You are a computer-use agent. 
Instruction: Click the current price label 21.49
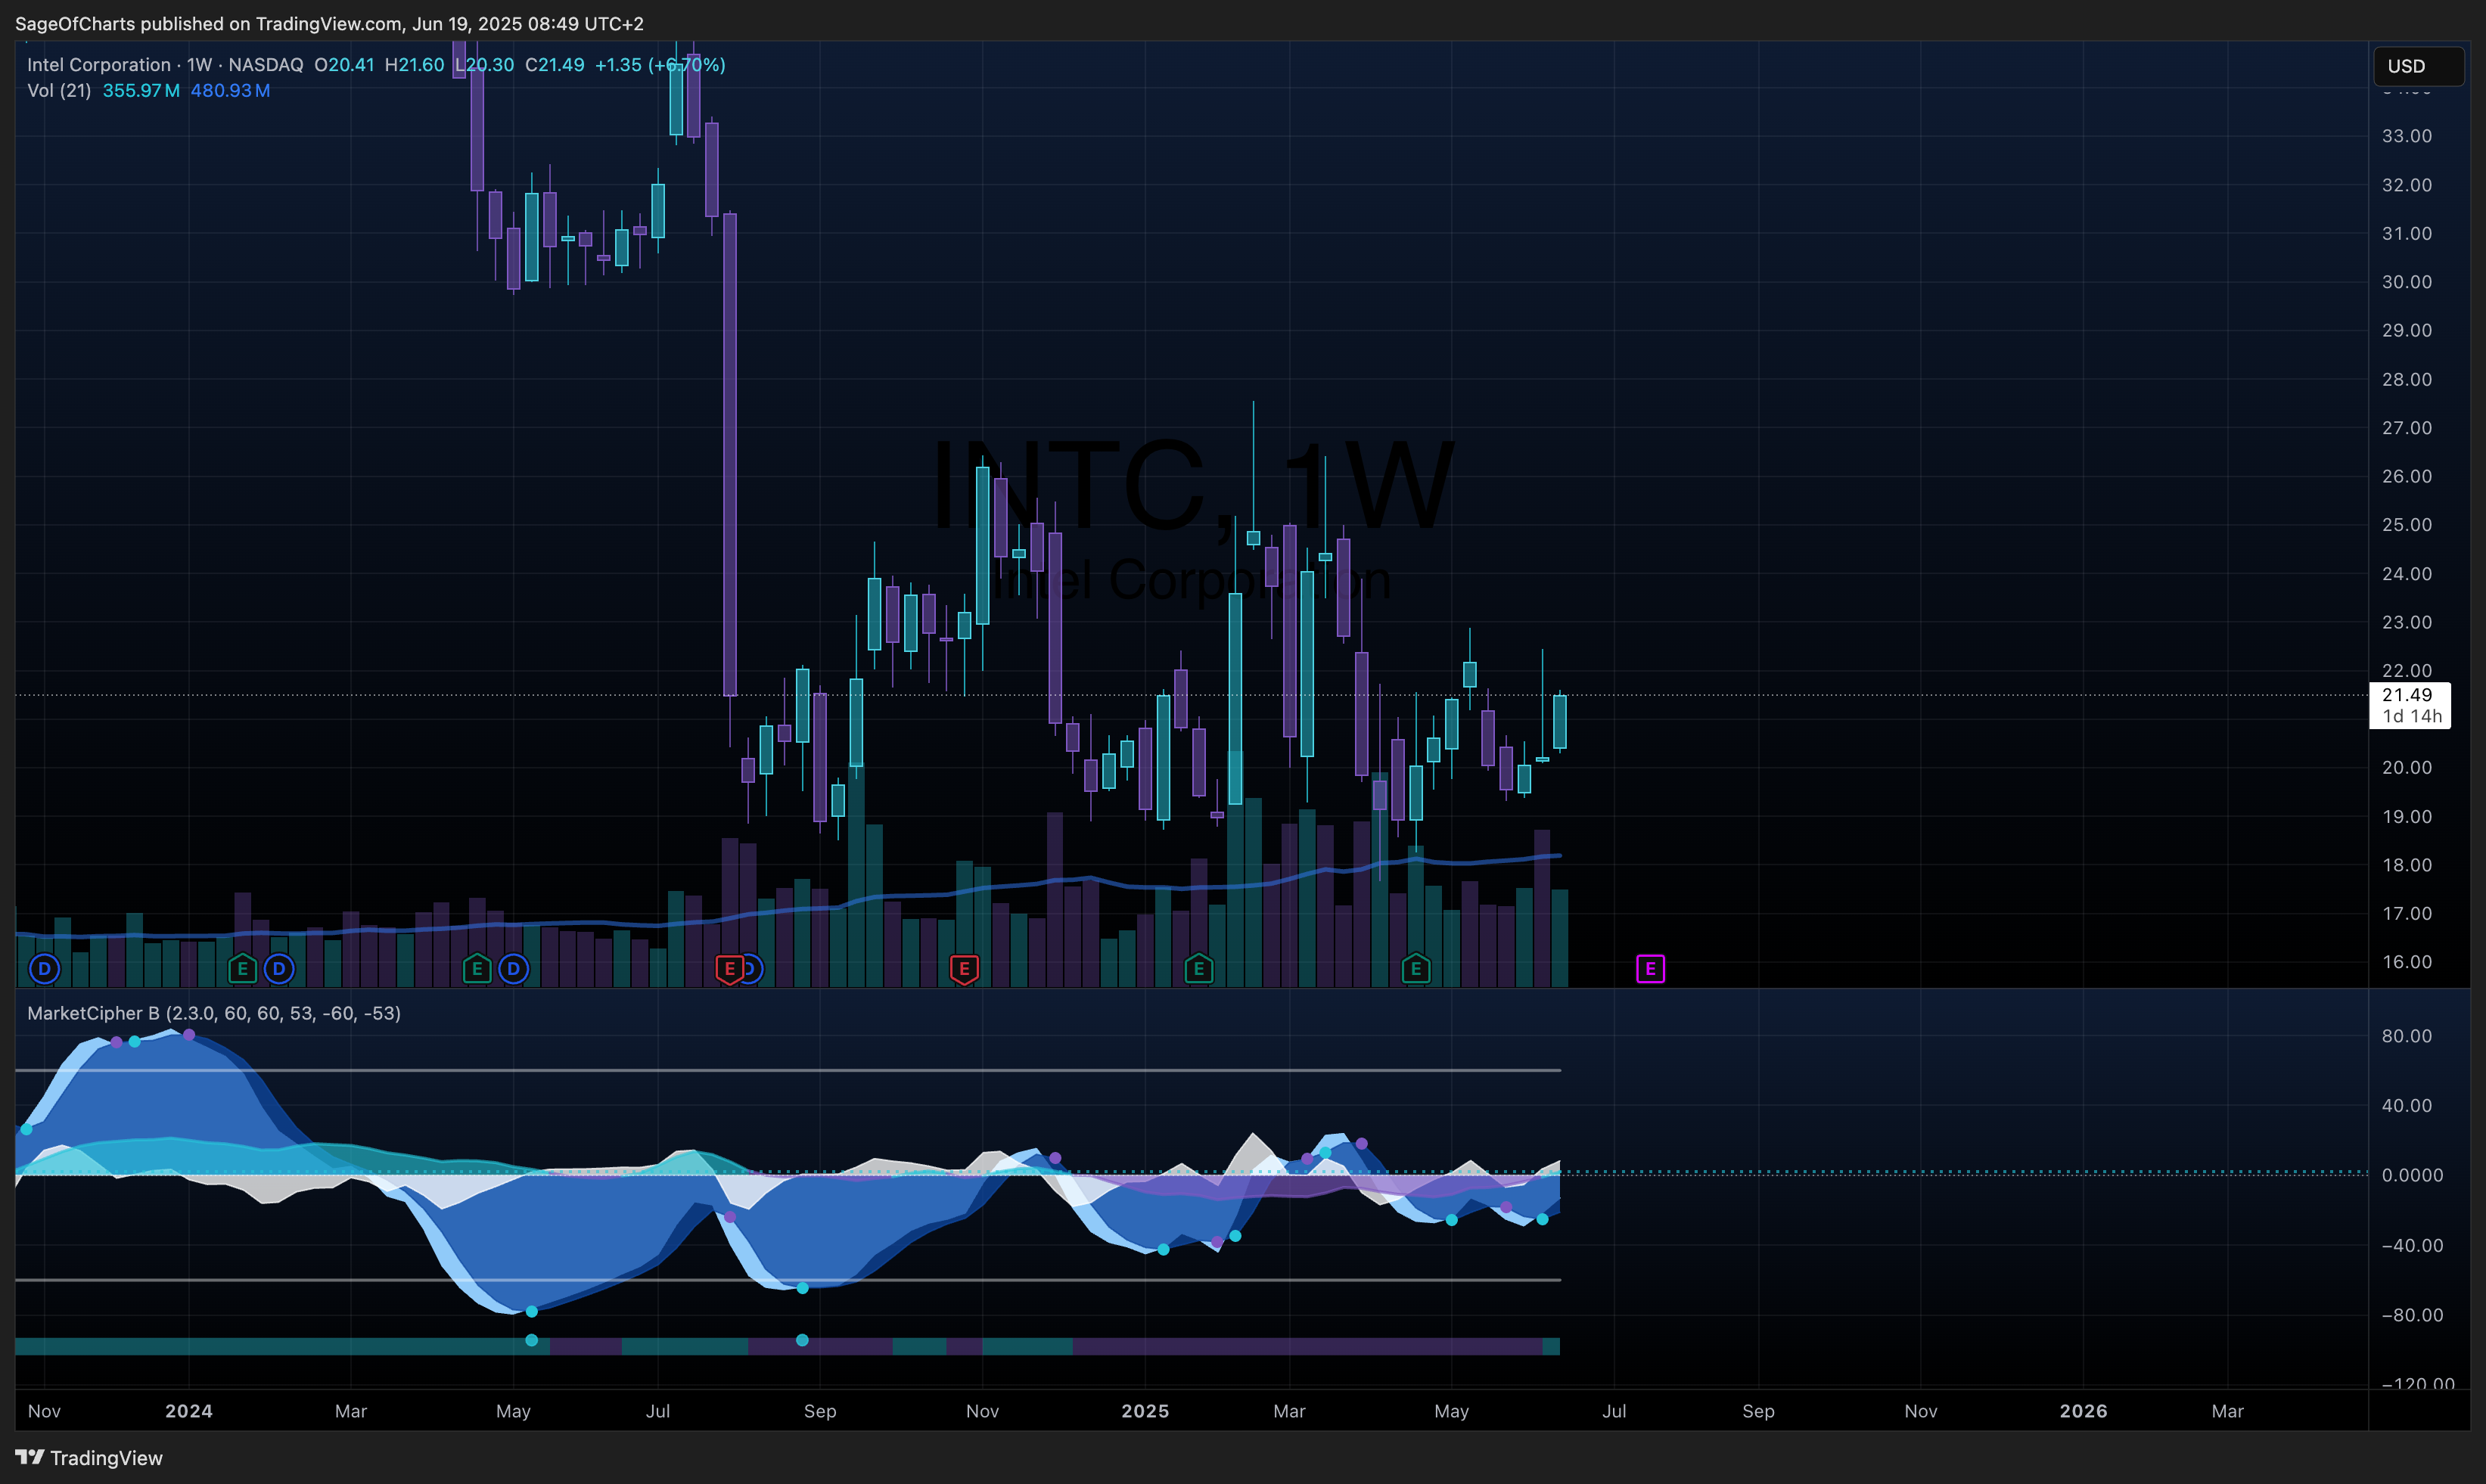click(2407, 695)
